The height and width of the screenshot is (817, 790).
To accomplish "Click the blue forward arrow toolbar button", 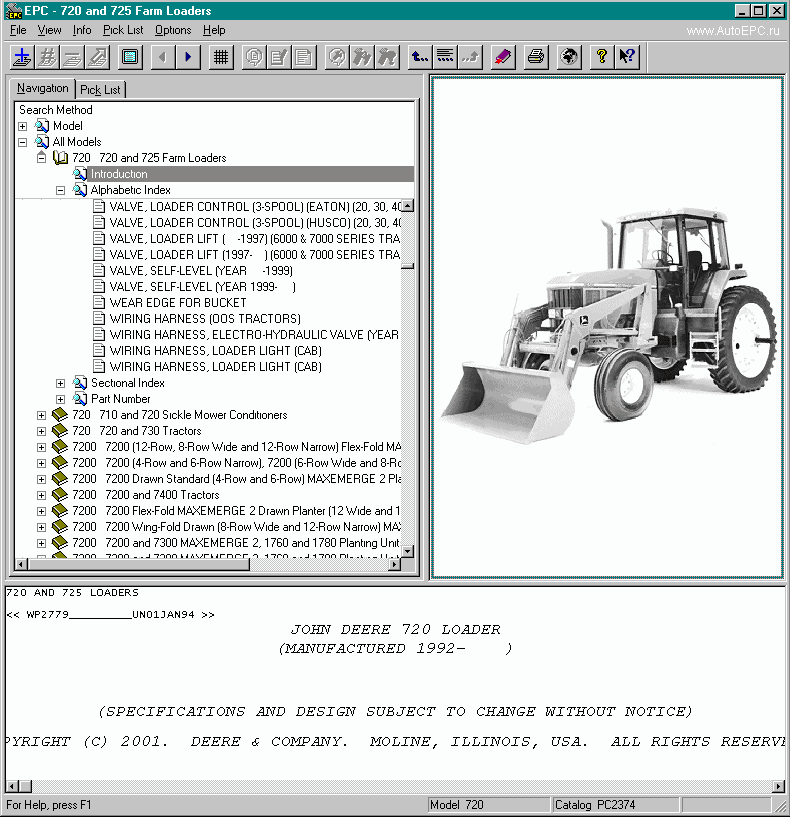I will [x=188, y=57].
